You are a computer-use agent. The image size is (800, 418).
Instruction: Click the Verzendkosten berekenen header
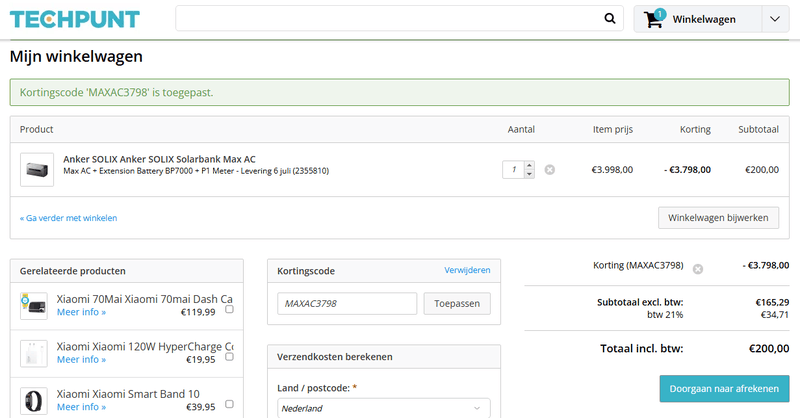tap(335, 357)
